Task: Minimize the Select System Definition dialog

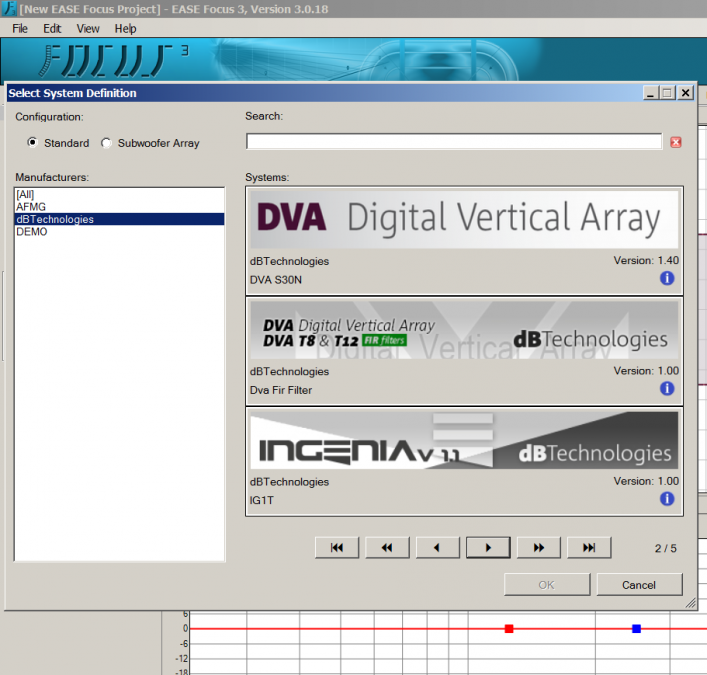Action: coord(650,93)
